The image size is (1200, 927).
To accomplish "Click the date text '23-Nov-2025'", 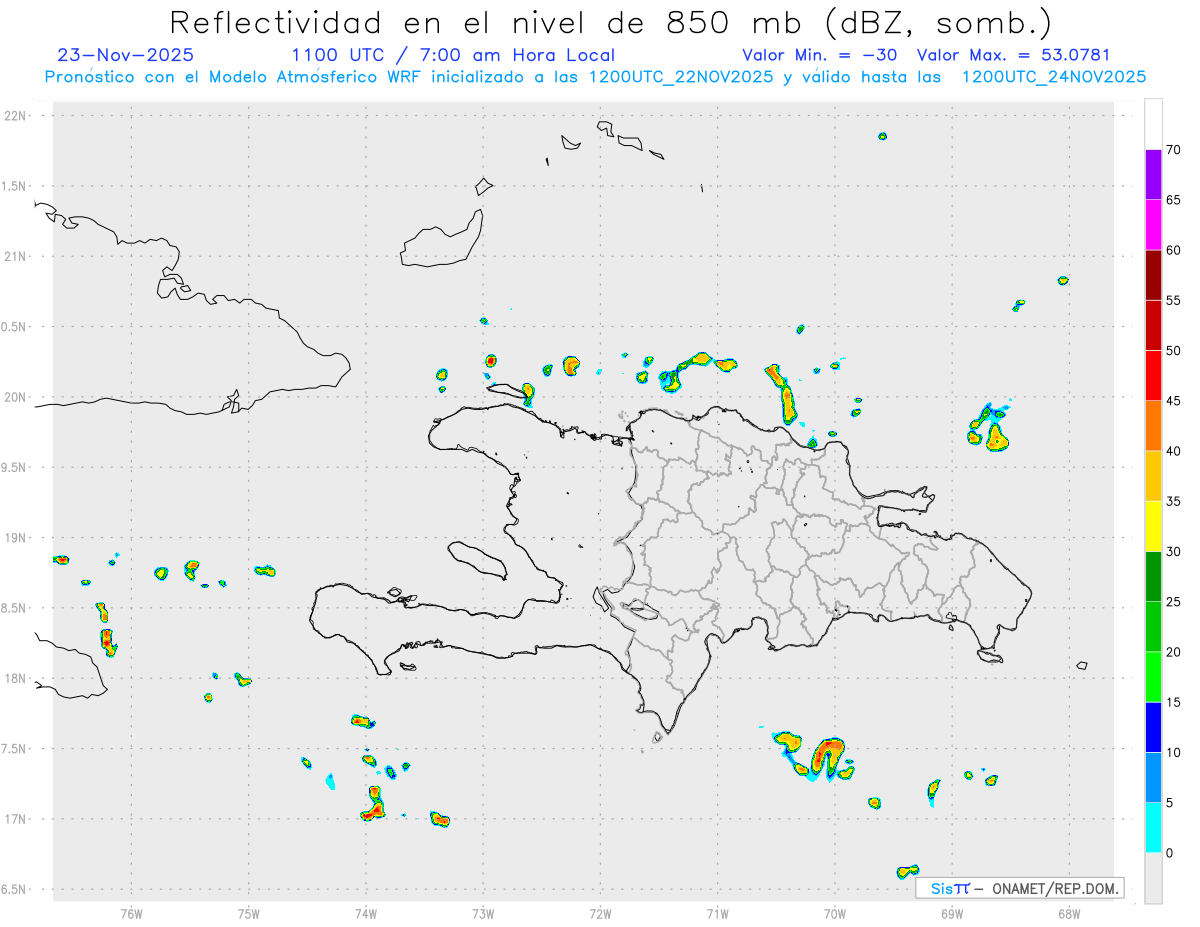I will pos(126,55).
